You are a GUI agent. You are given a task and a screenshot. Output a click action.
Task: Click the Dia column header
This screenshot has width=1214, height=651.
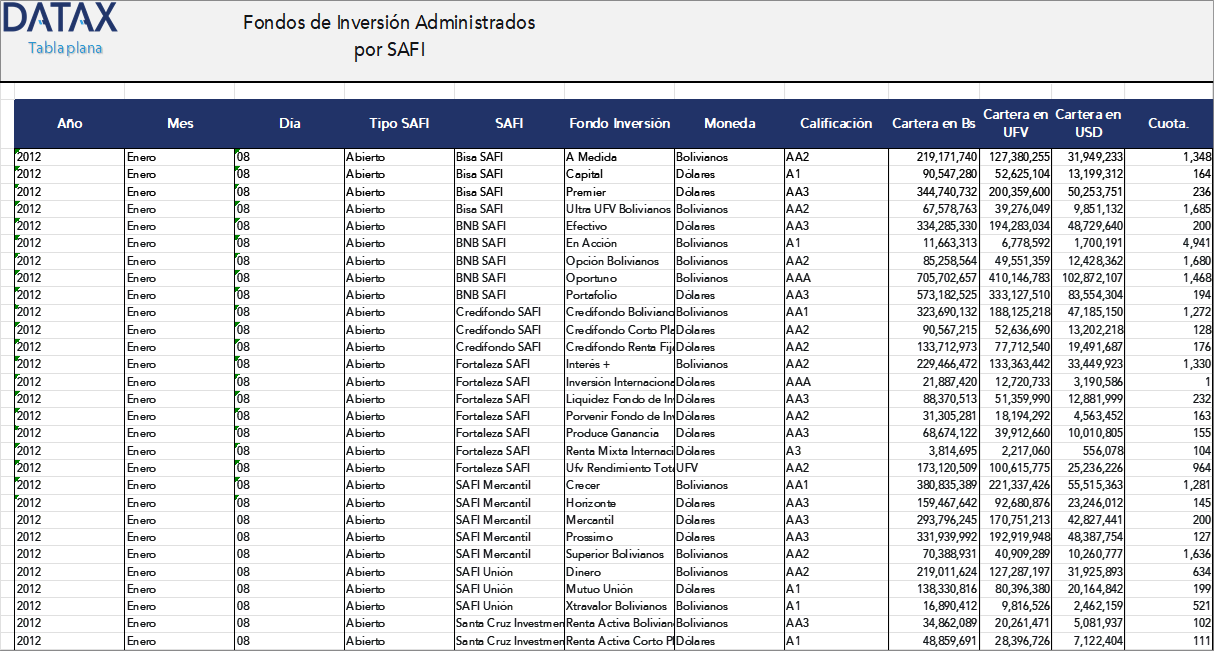(x=289, y=123)
